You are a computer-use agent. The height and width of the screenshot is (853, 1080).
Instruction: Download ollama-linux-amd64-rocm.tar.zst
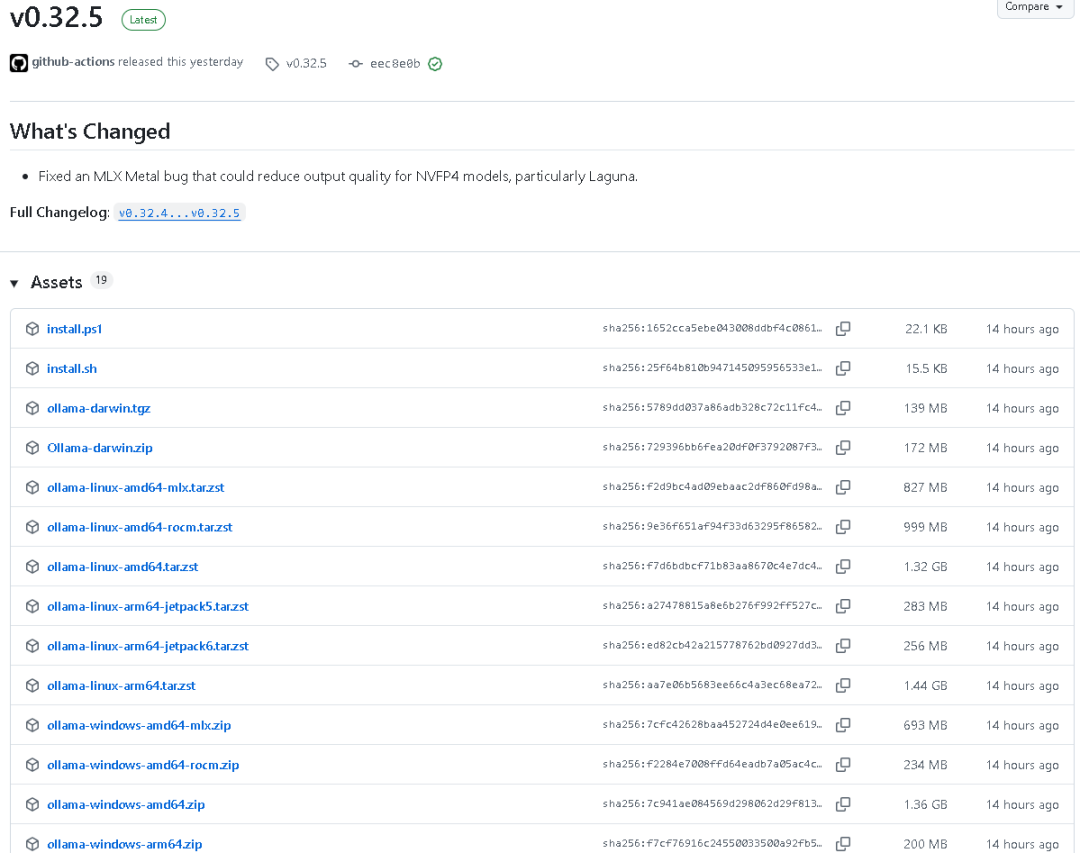[140, 527]
